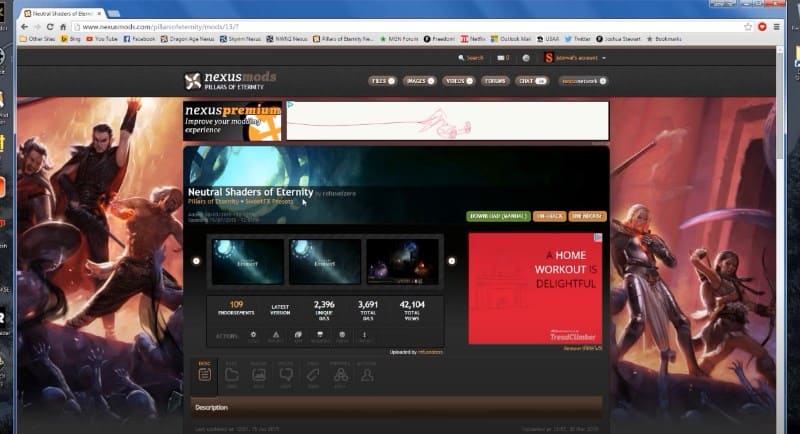Click the middle orange button beside Download

pyautogui.click(x=549, y=216)
